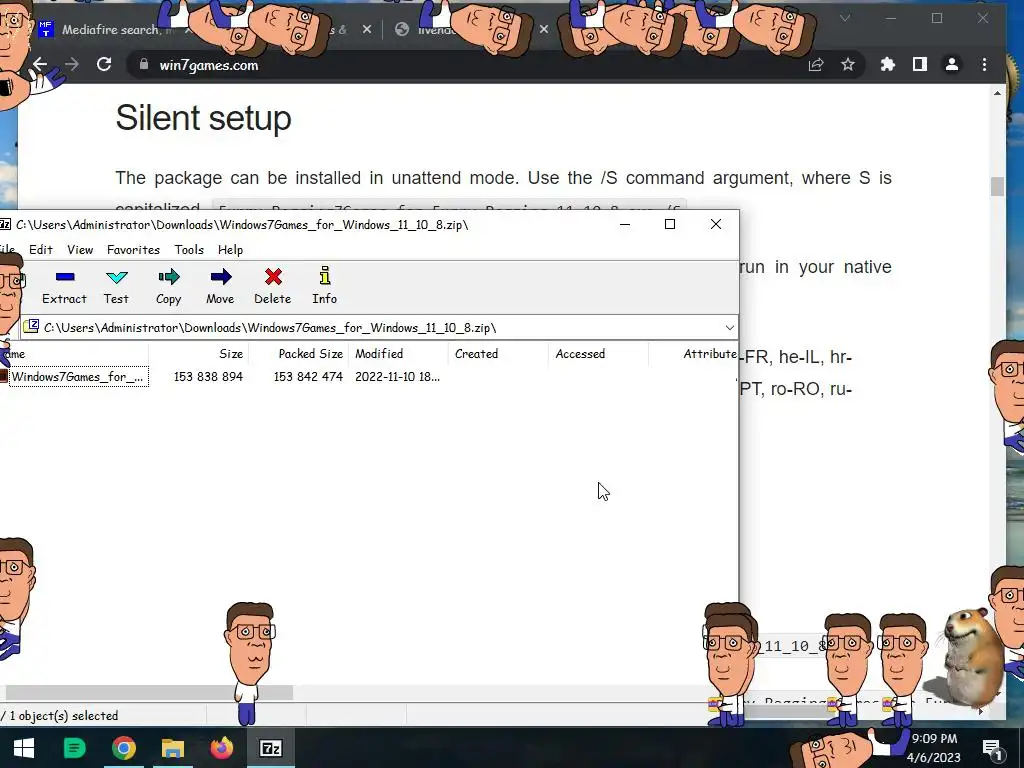1024x768 pixels.
Task: Open the Favorites menu
Action: tap(133, 249)
